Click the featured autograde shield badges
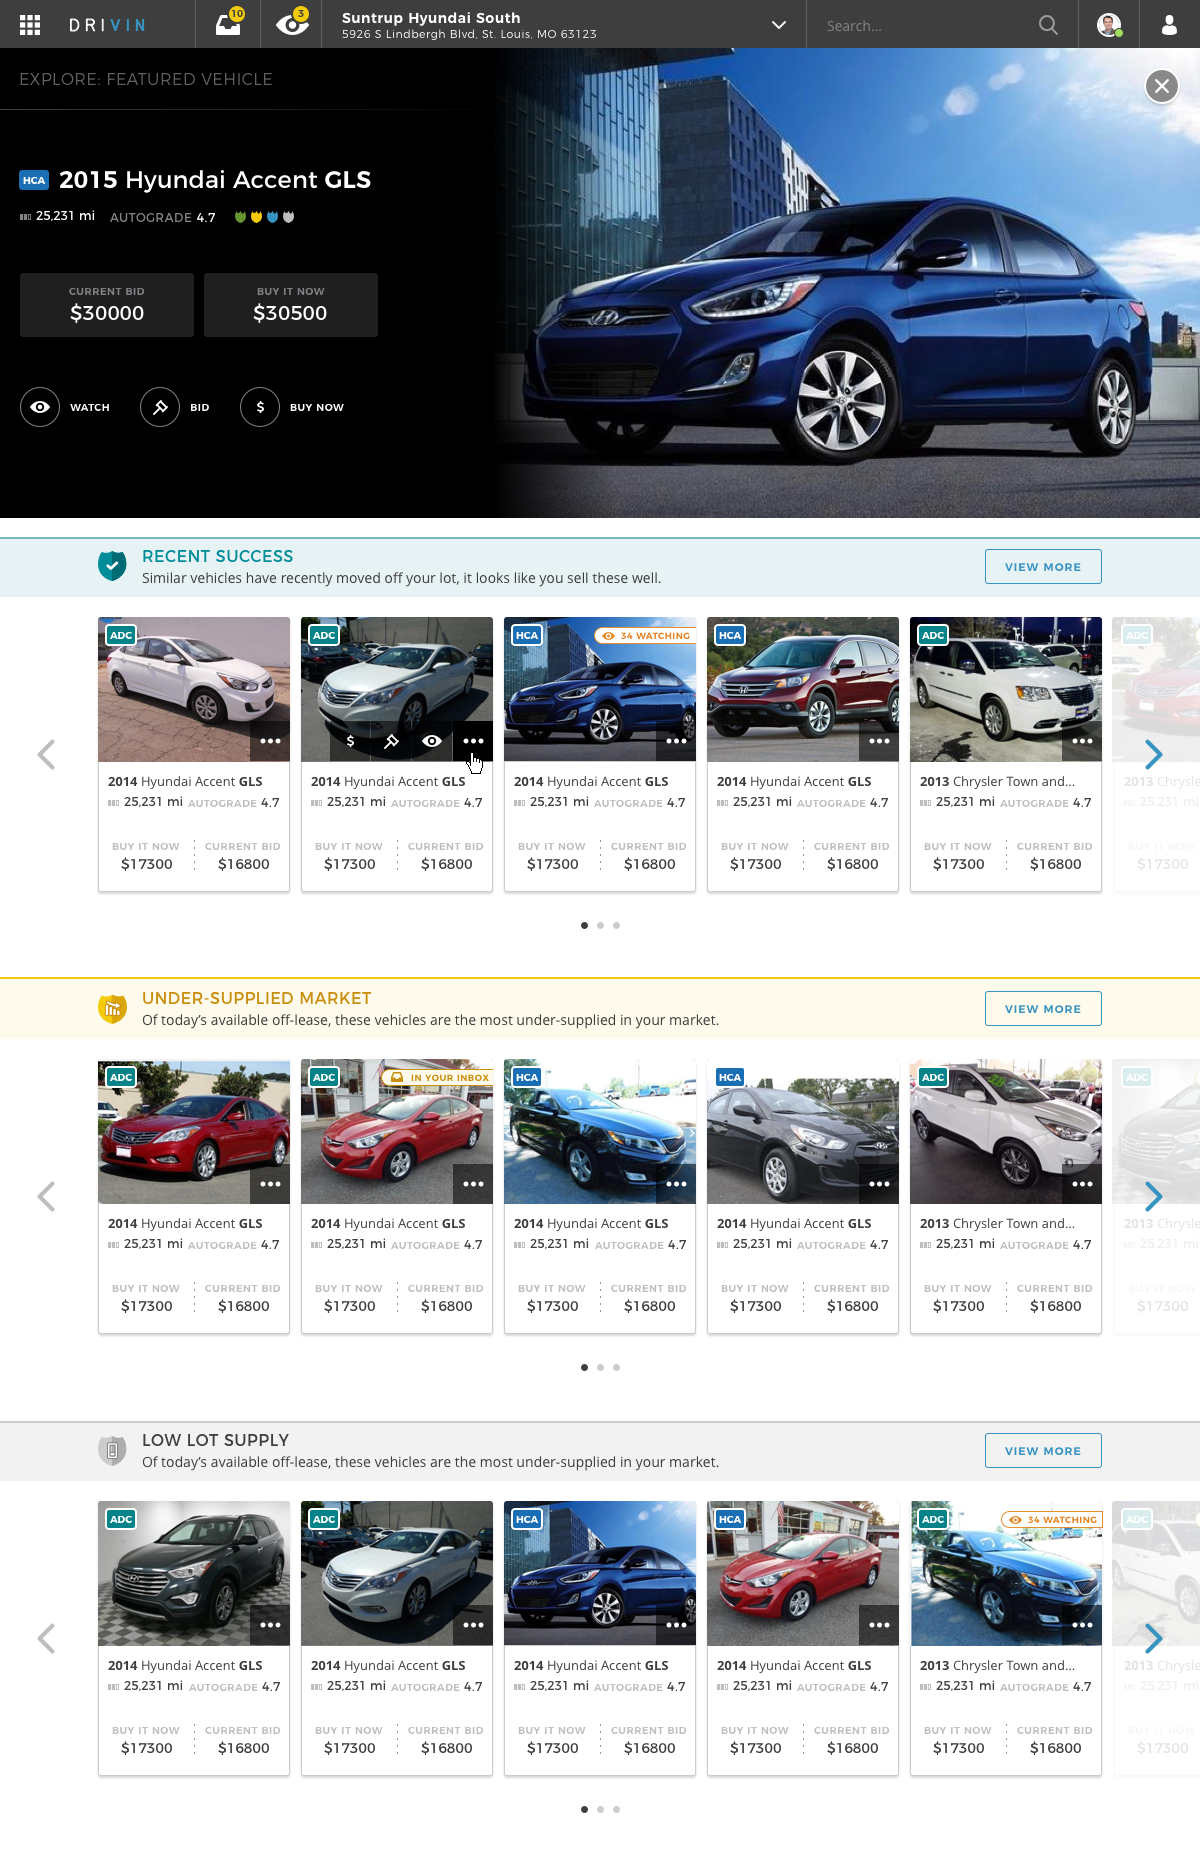Screen dimensions: 1200x1865 pos(264,217)
